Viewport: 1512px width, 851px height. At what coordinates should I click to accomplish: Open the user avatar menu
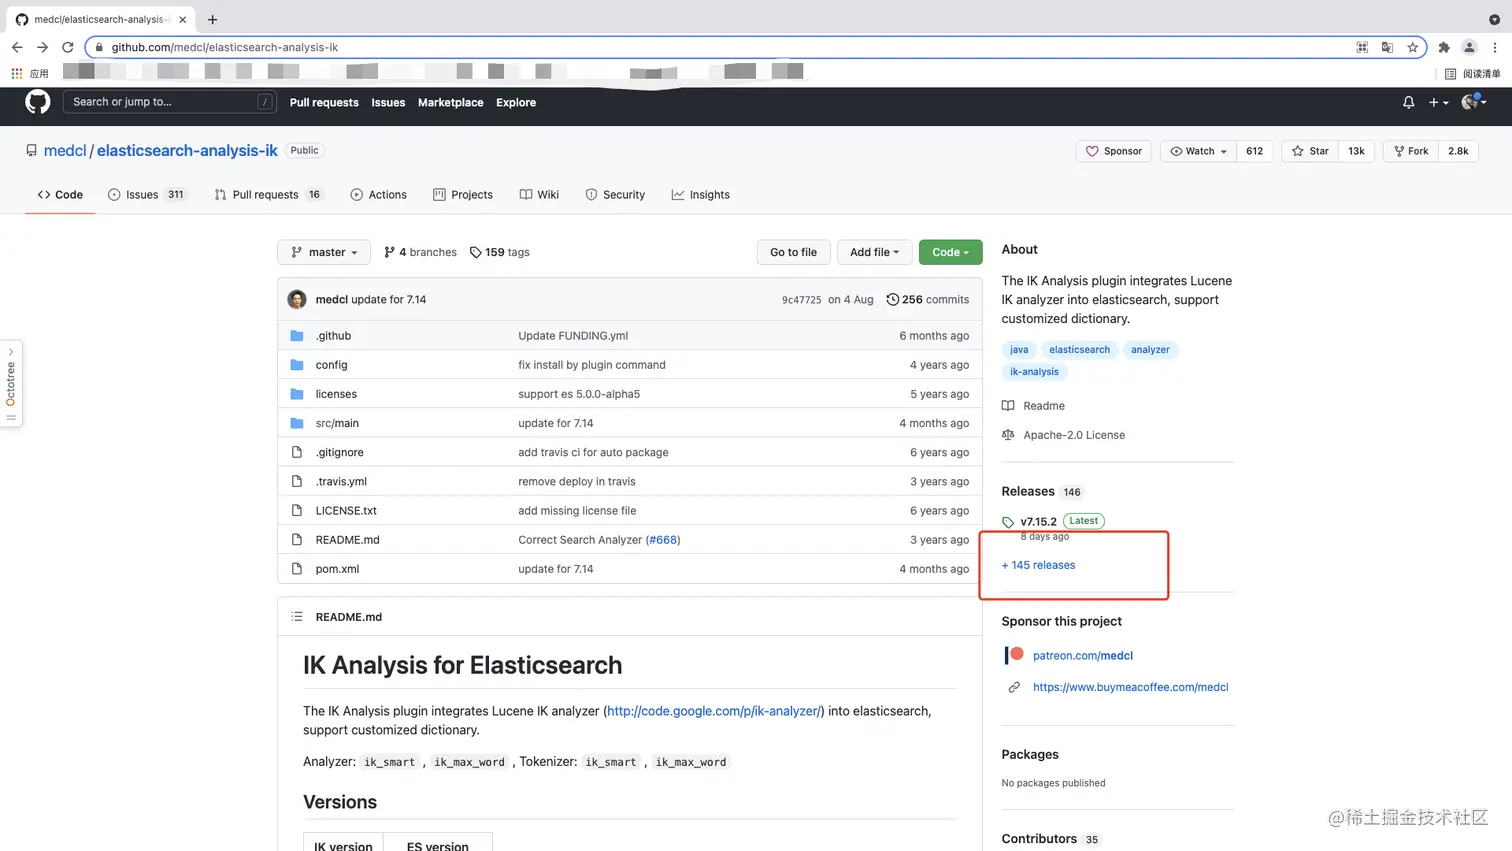[x=1473, y=102]
